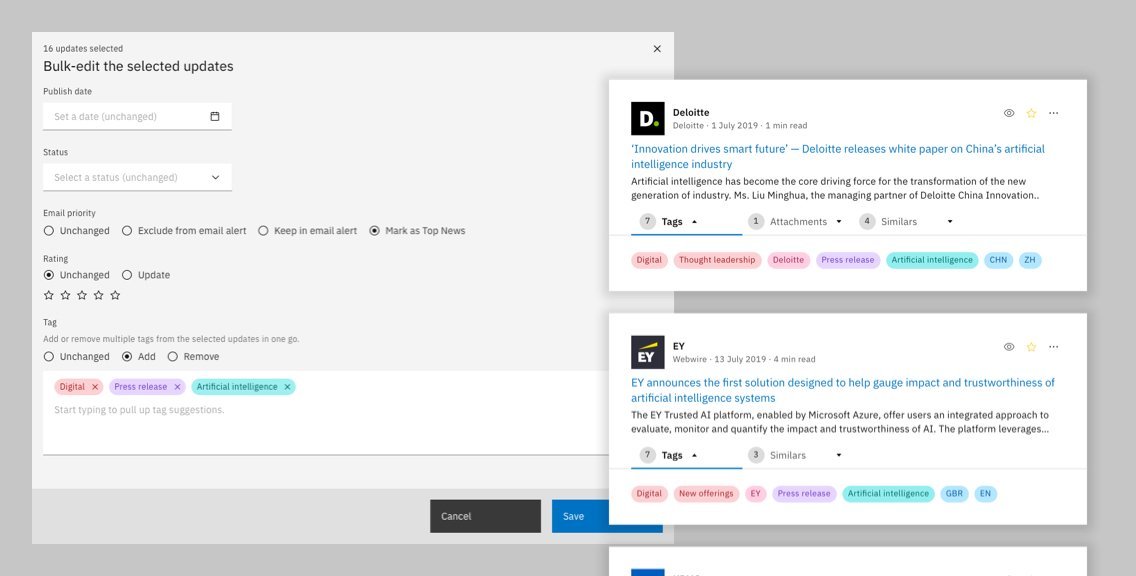Screen dimensions: 1136x576
Task: Click the GBR tag on EY card
Action: (x=954, y=494)
